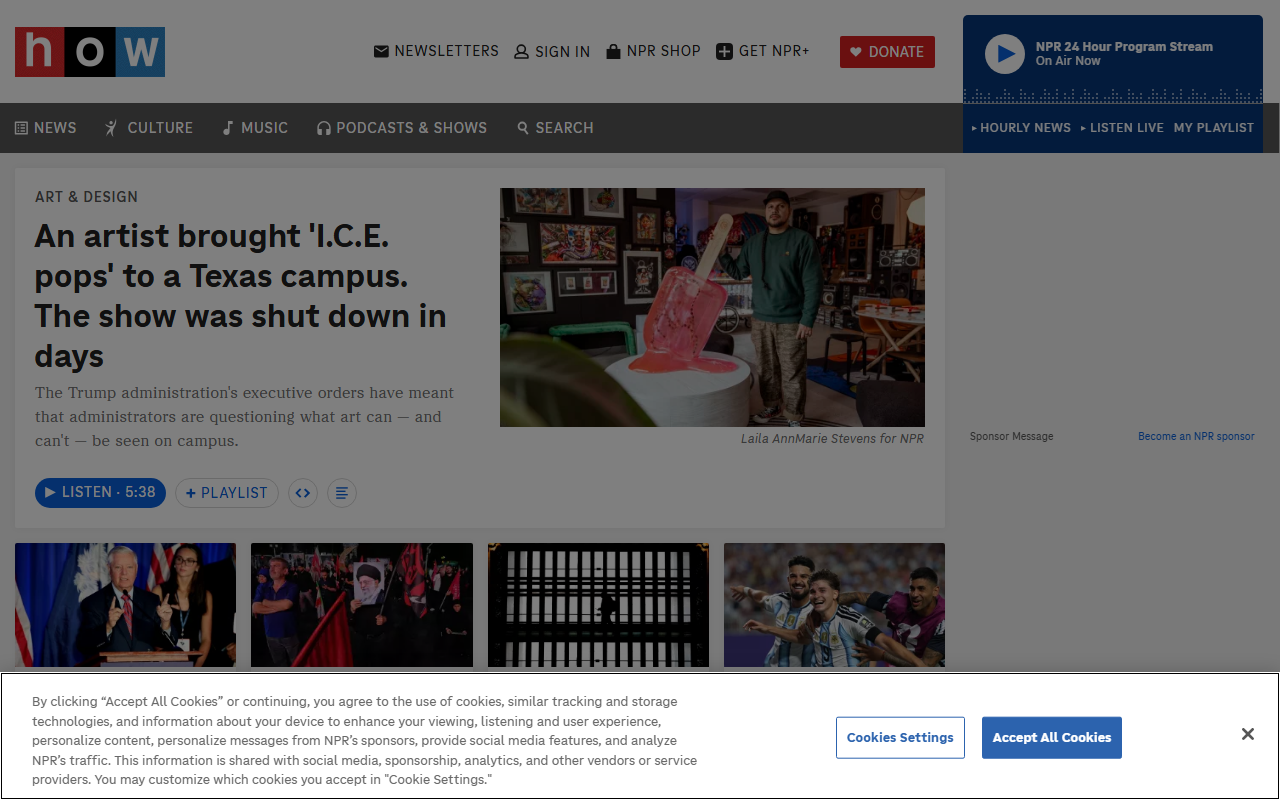The width and height of the screenshot is (1280, 800).
Task: Click Become an NPR sponsor link
Action: point(1196,436)
